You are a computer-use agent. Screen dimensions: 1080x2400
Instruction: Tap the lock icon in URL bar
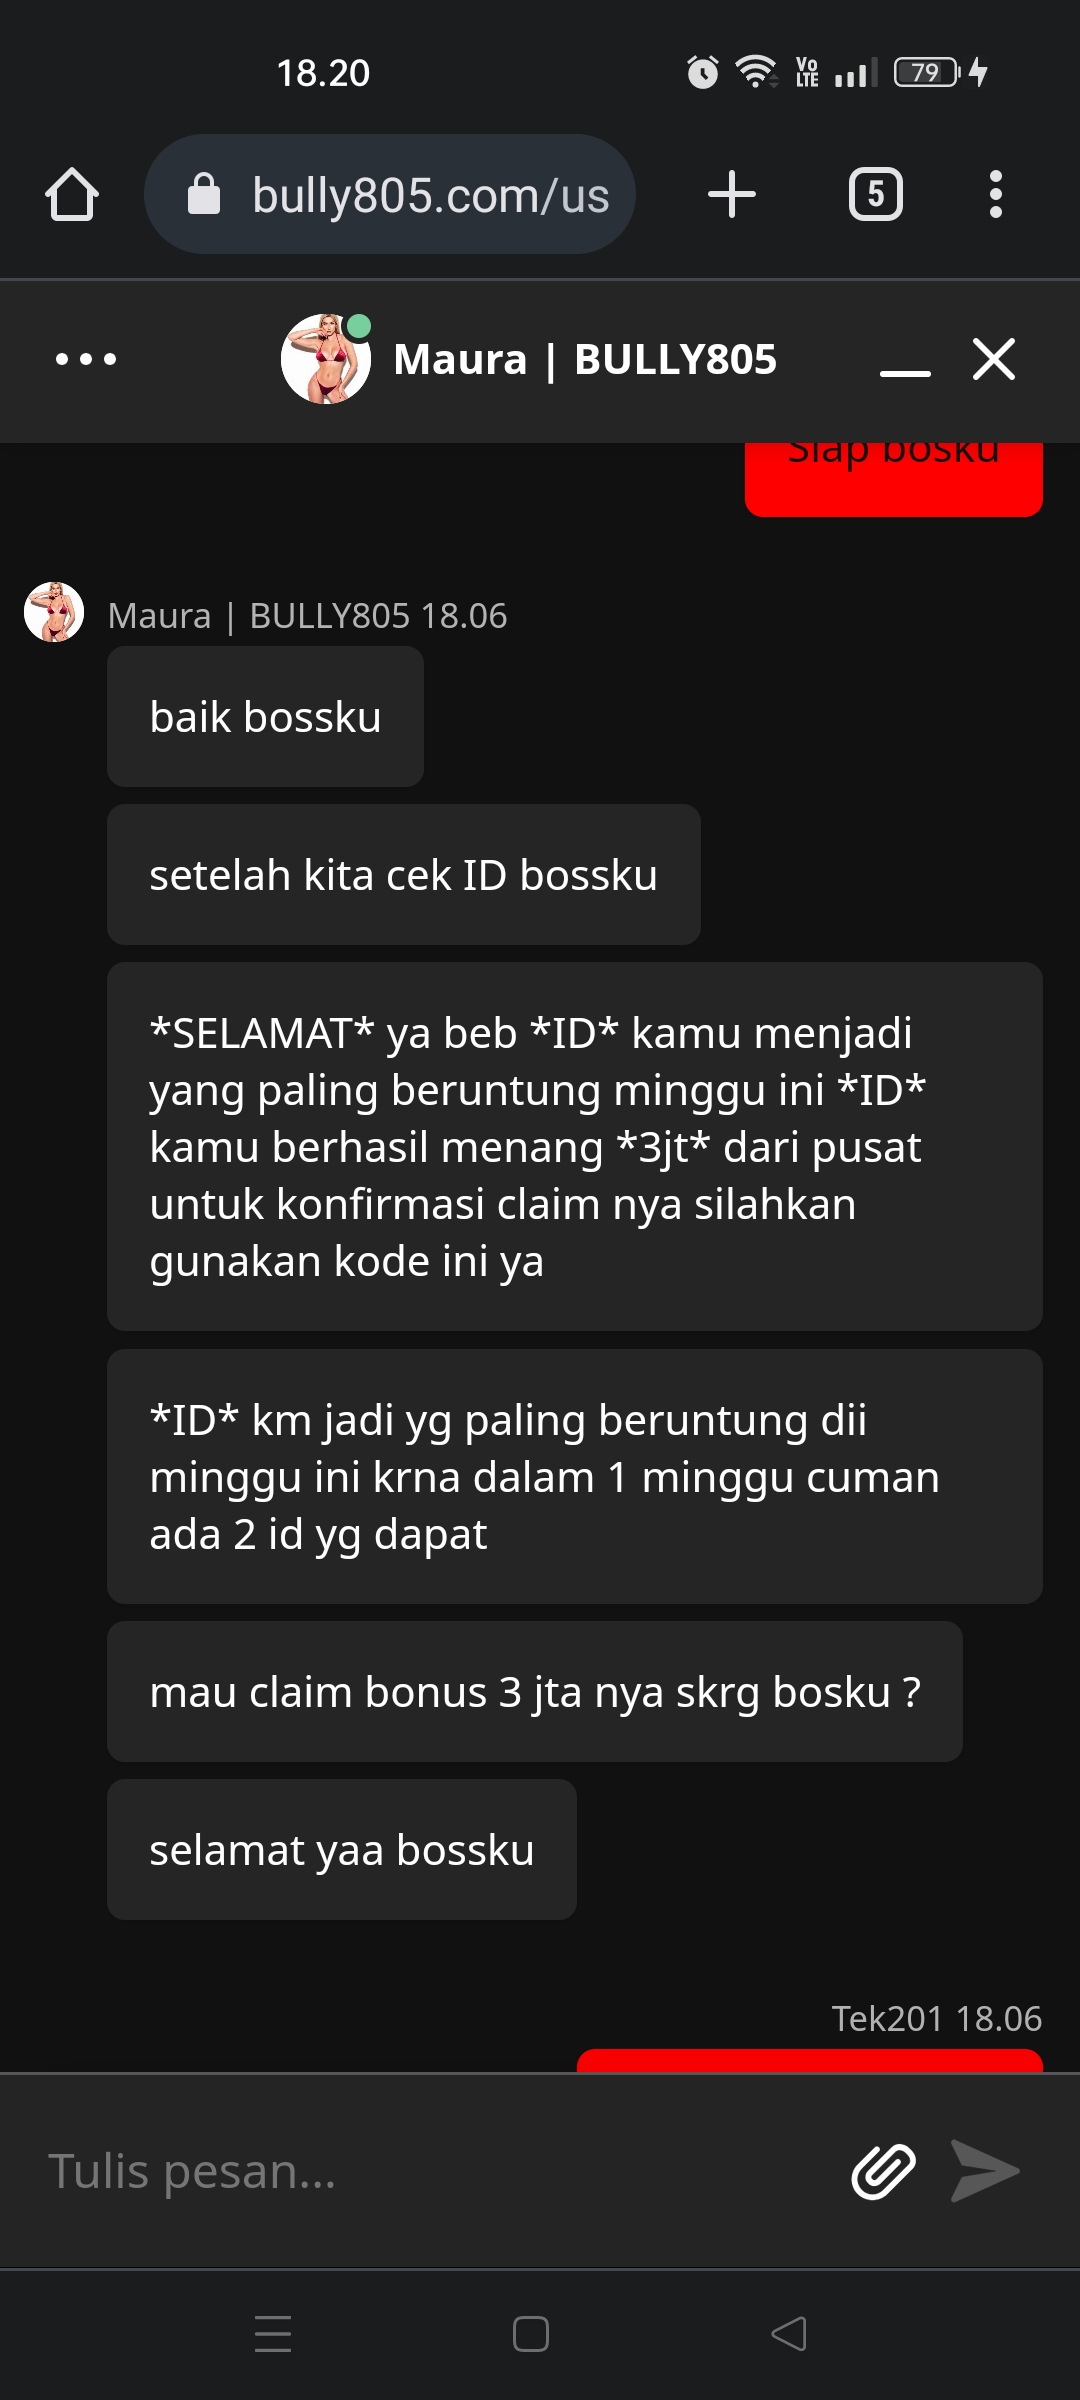coord(204,194)
